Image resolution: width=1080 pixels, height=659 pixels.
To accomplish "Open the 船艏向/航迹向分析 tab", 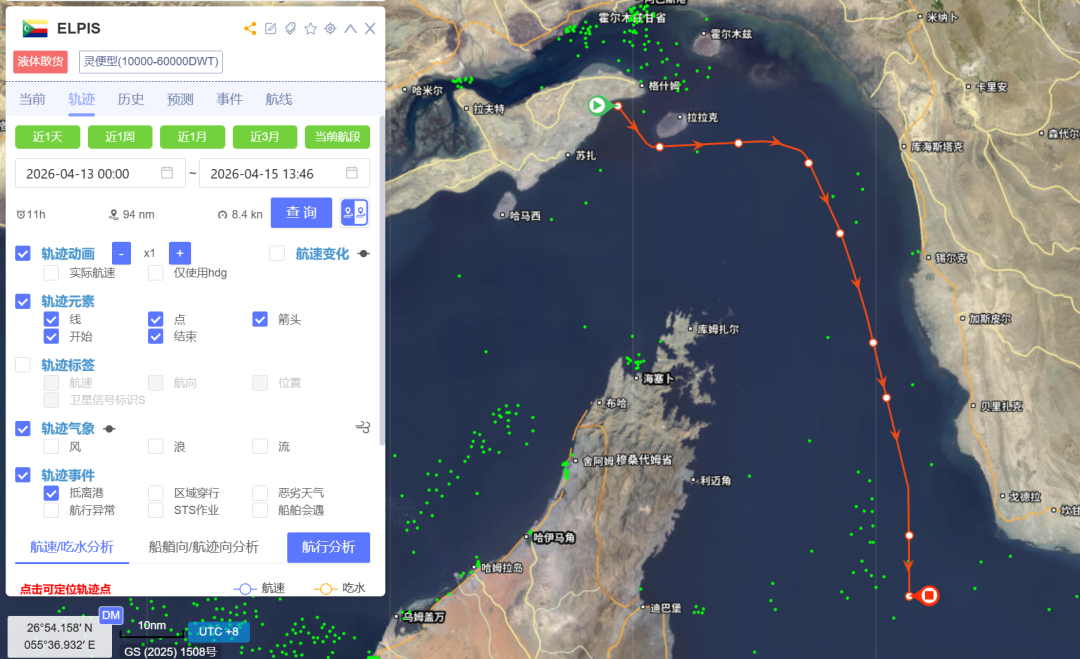I will coord(203,547).
